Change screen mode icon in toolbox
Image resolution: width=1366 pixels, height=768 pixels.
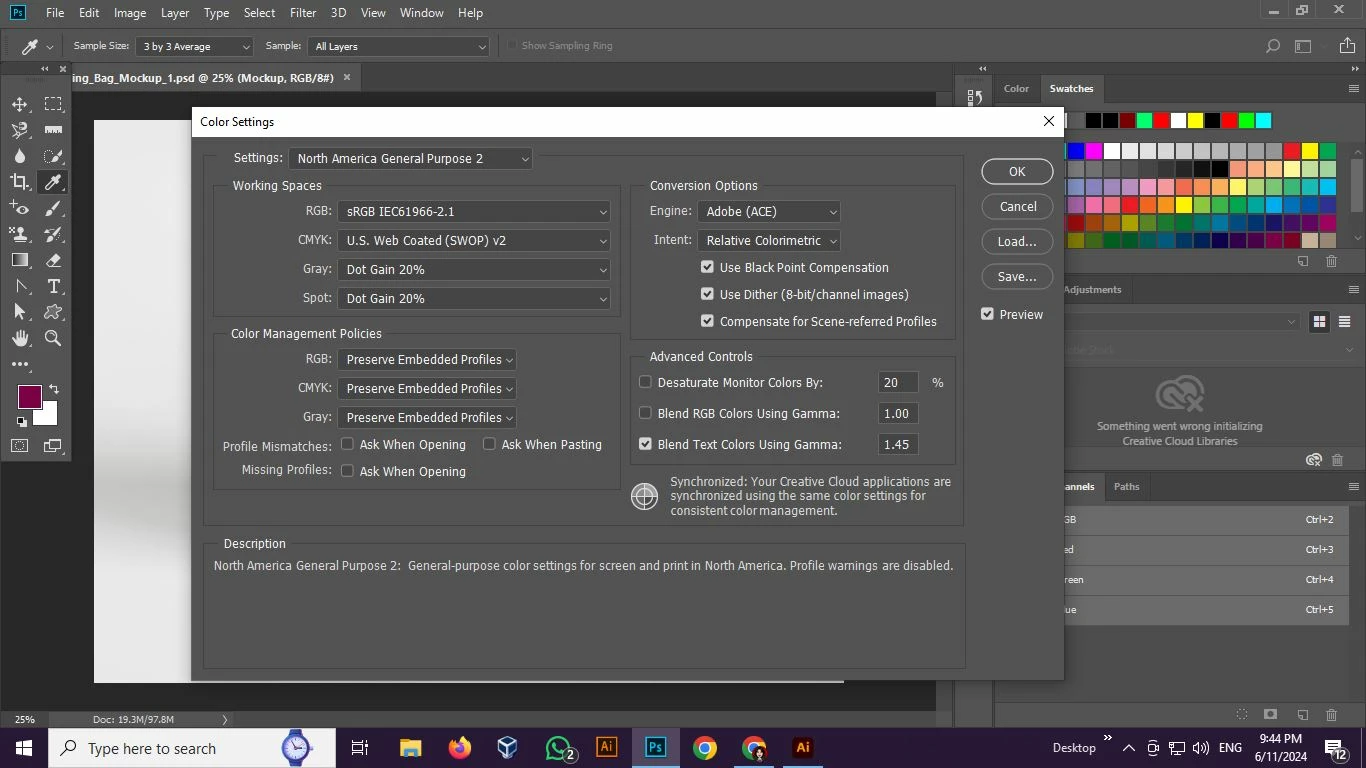[53, 446]
